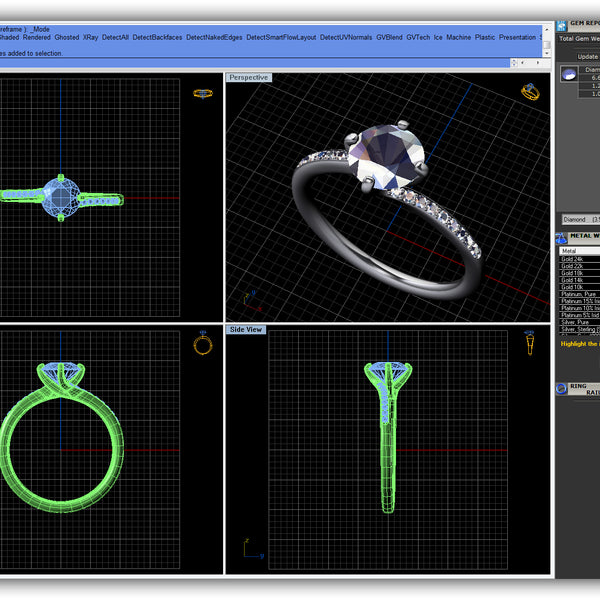Click ring icon in front viewport corner
600x600 pixels.
203,344
